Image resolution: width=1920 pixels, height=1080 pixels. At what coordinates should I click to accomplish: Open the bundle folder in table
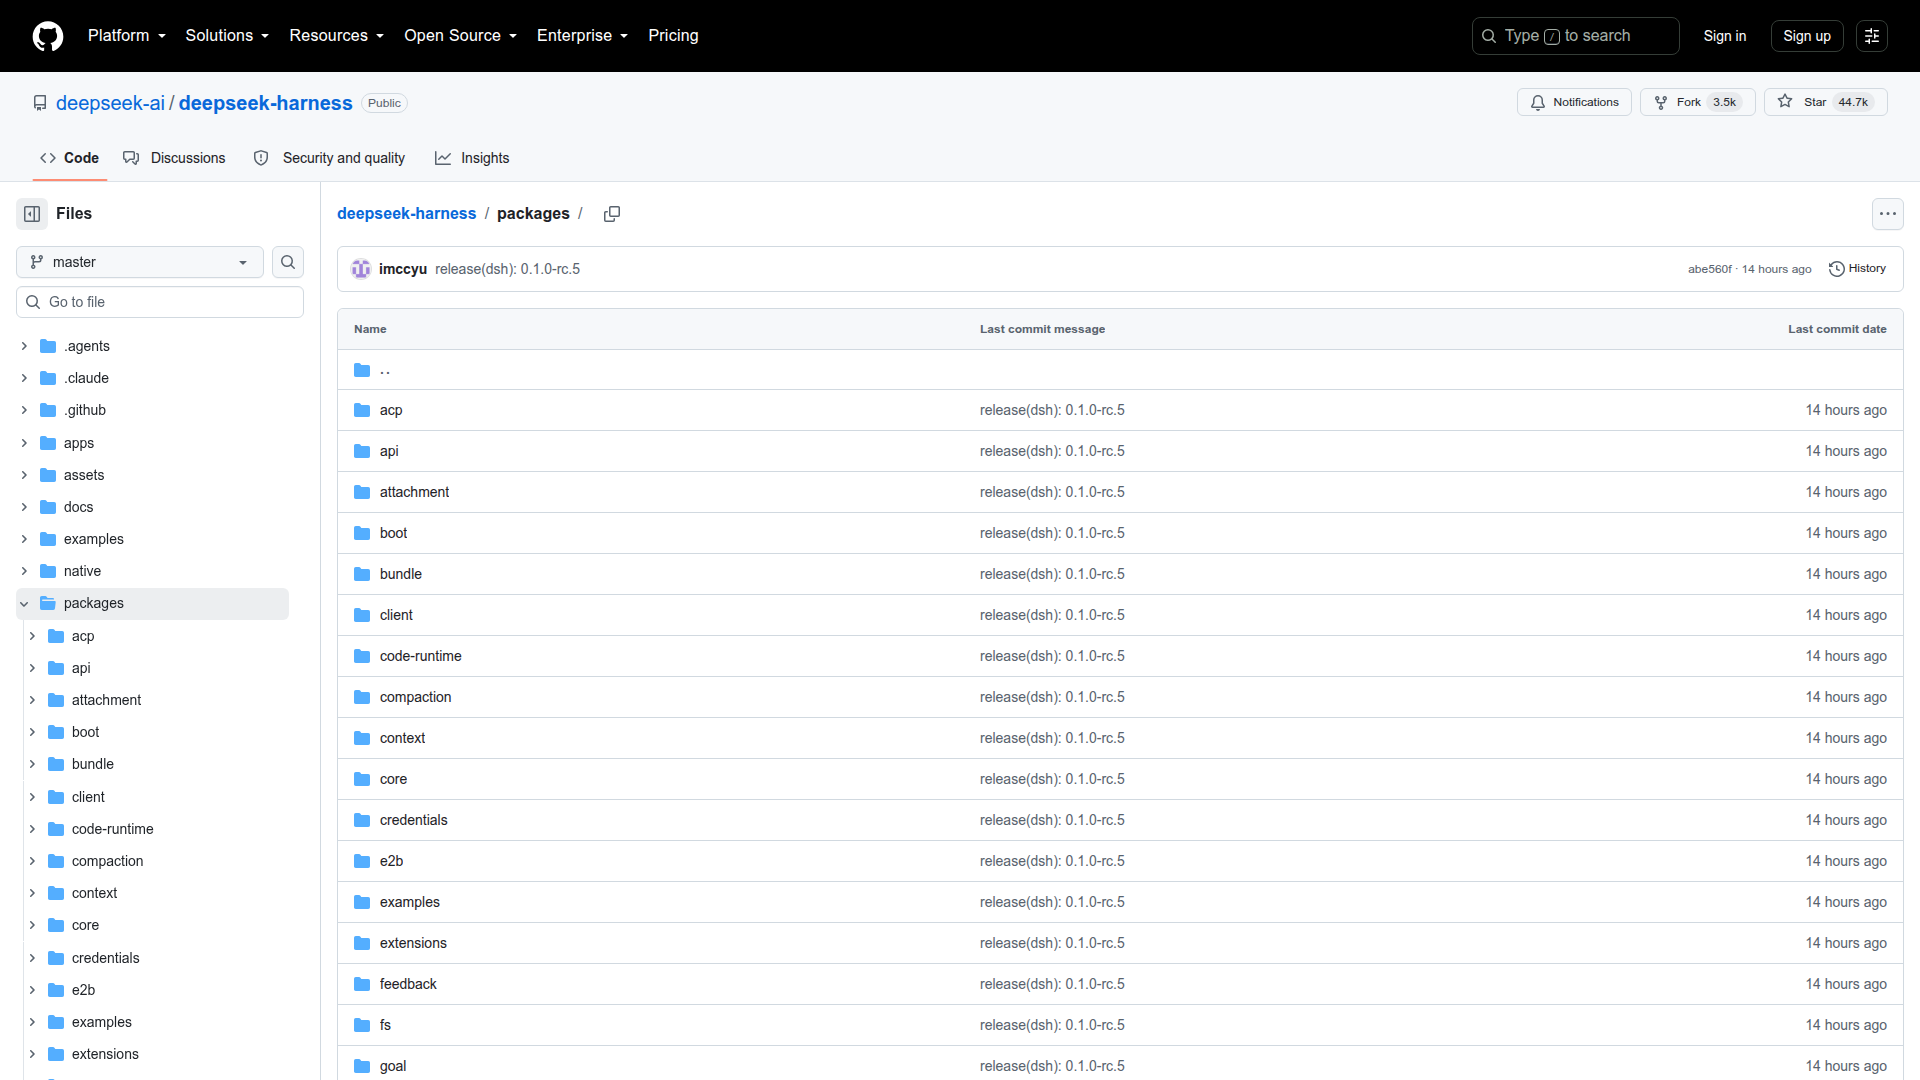[x=401, y=574]
